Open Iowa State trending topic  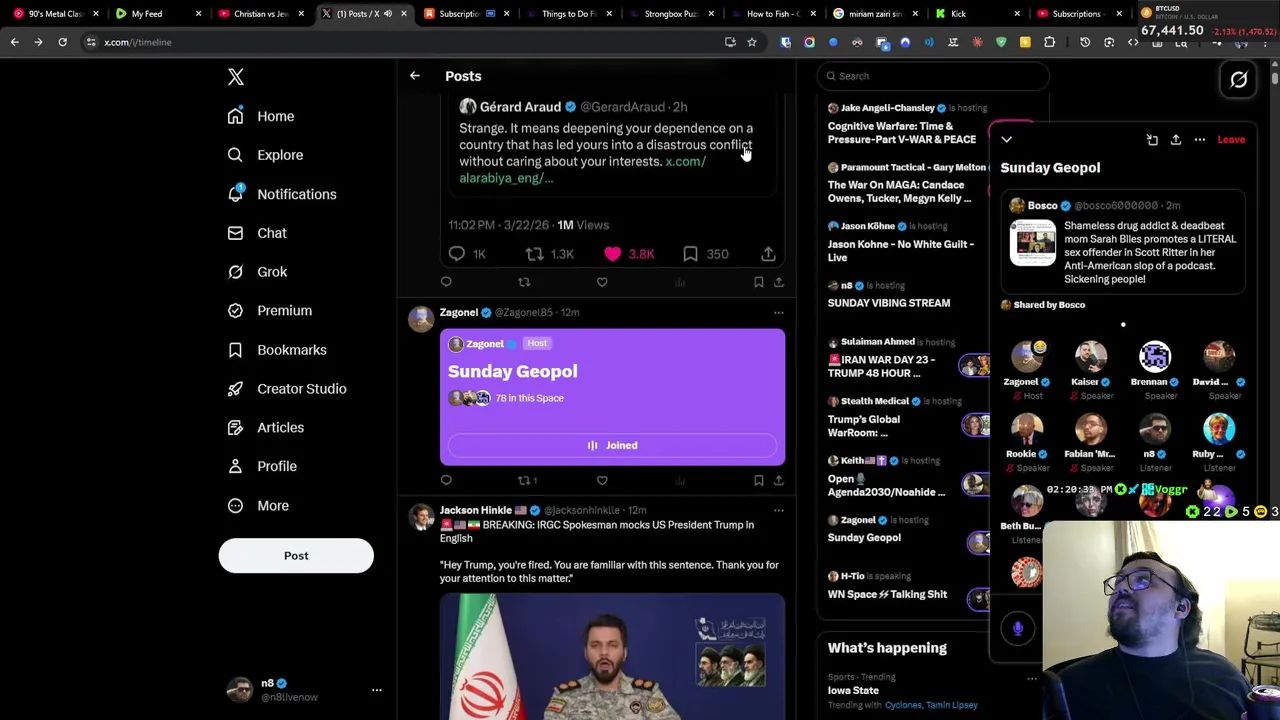[x=853, y=690]
